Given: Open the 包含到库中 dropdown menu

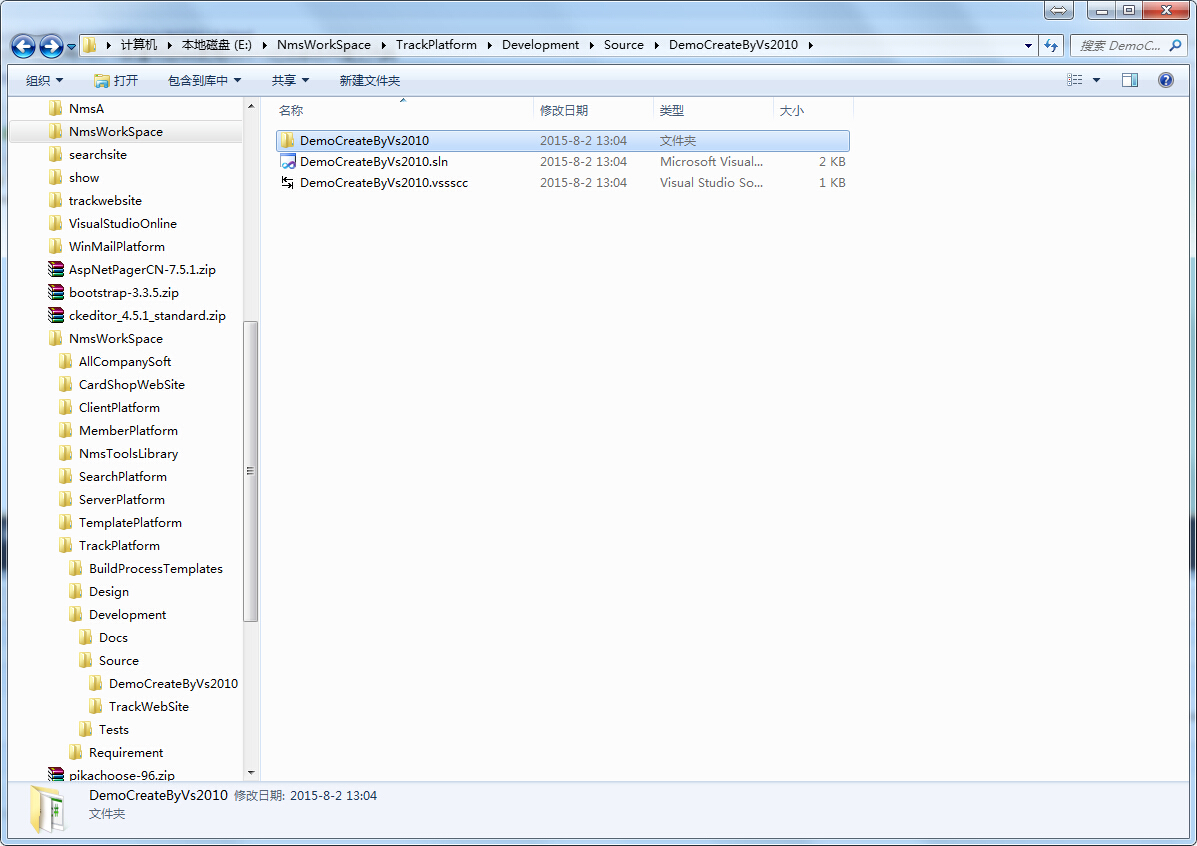Looking at the screenshot, I should [x=205, y=80].
